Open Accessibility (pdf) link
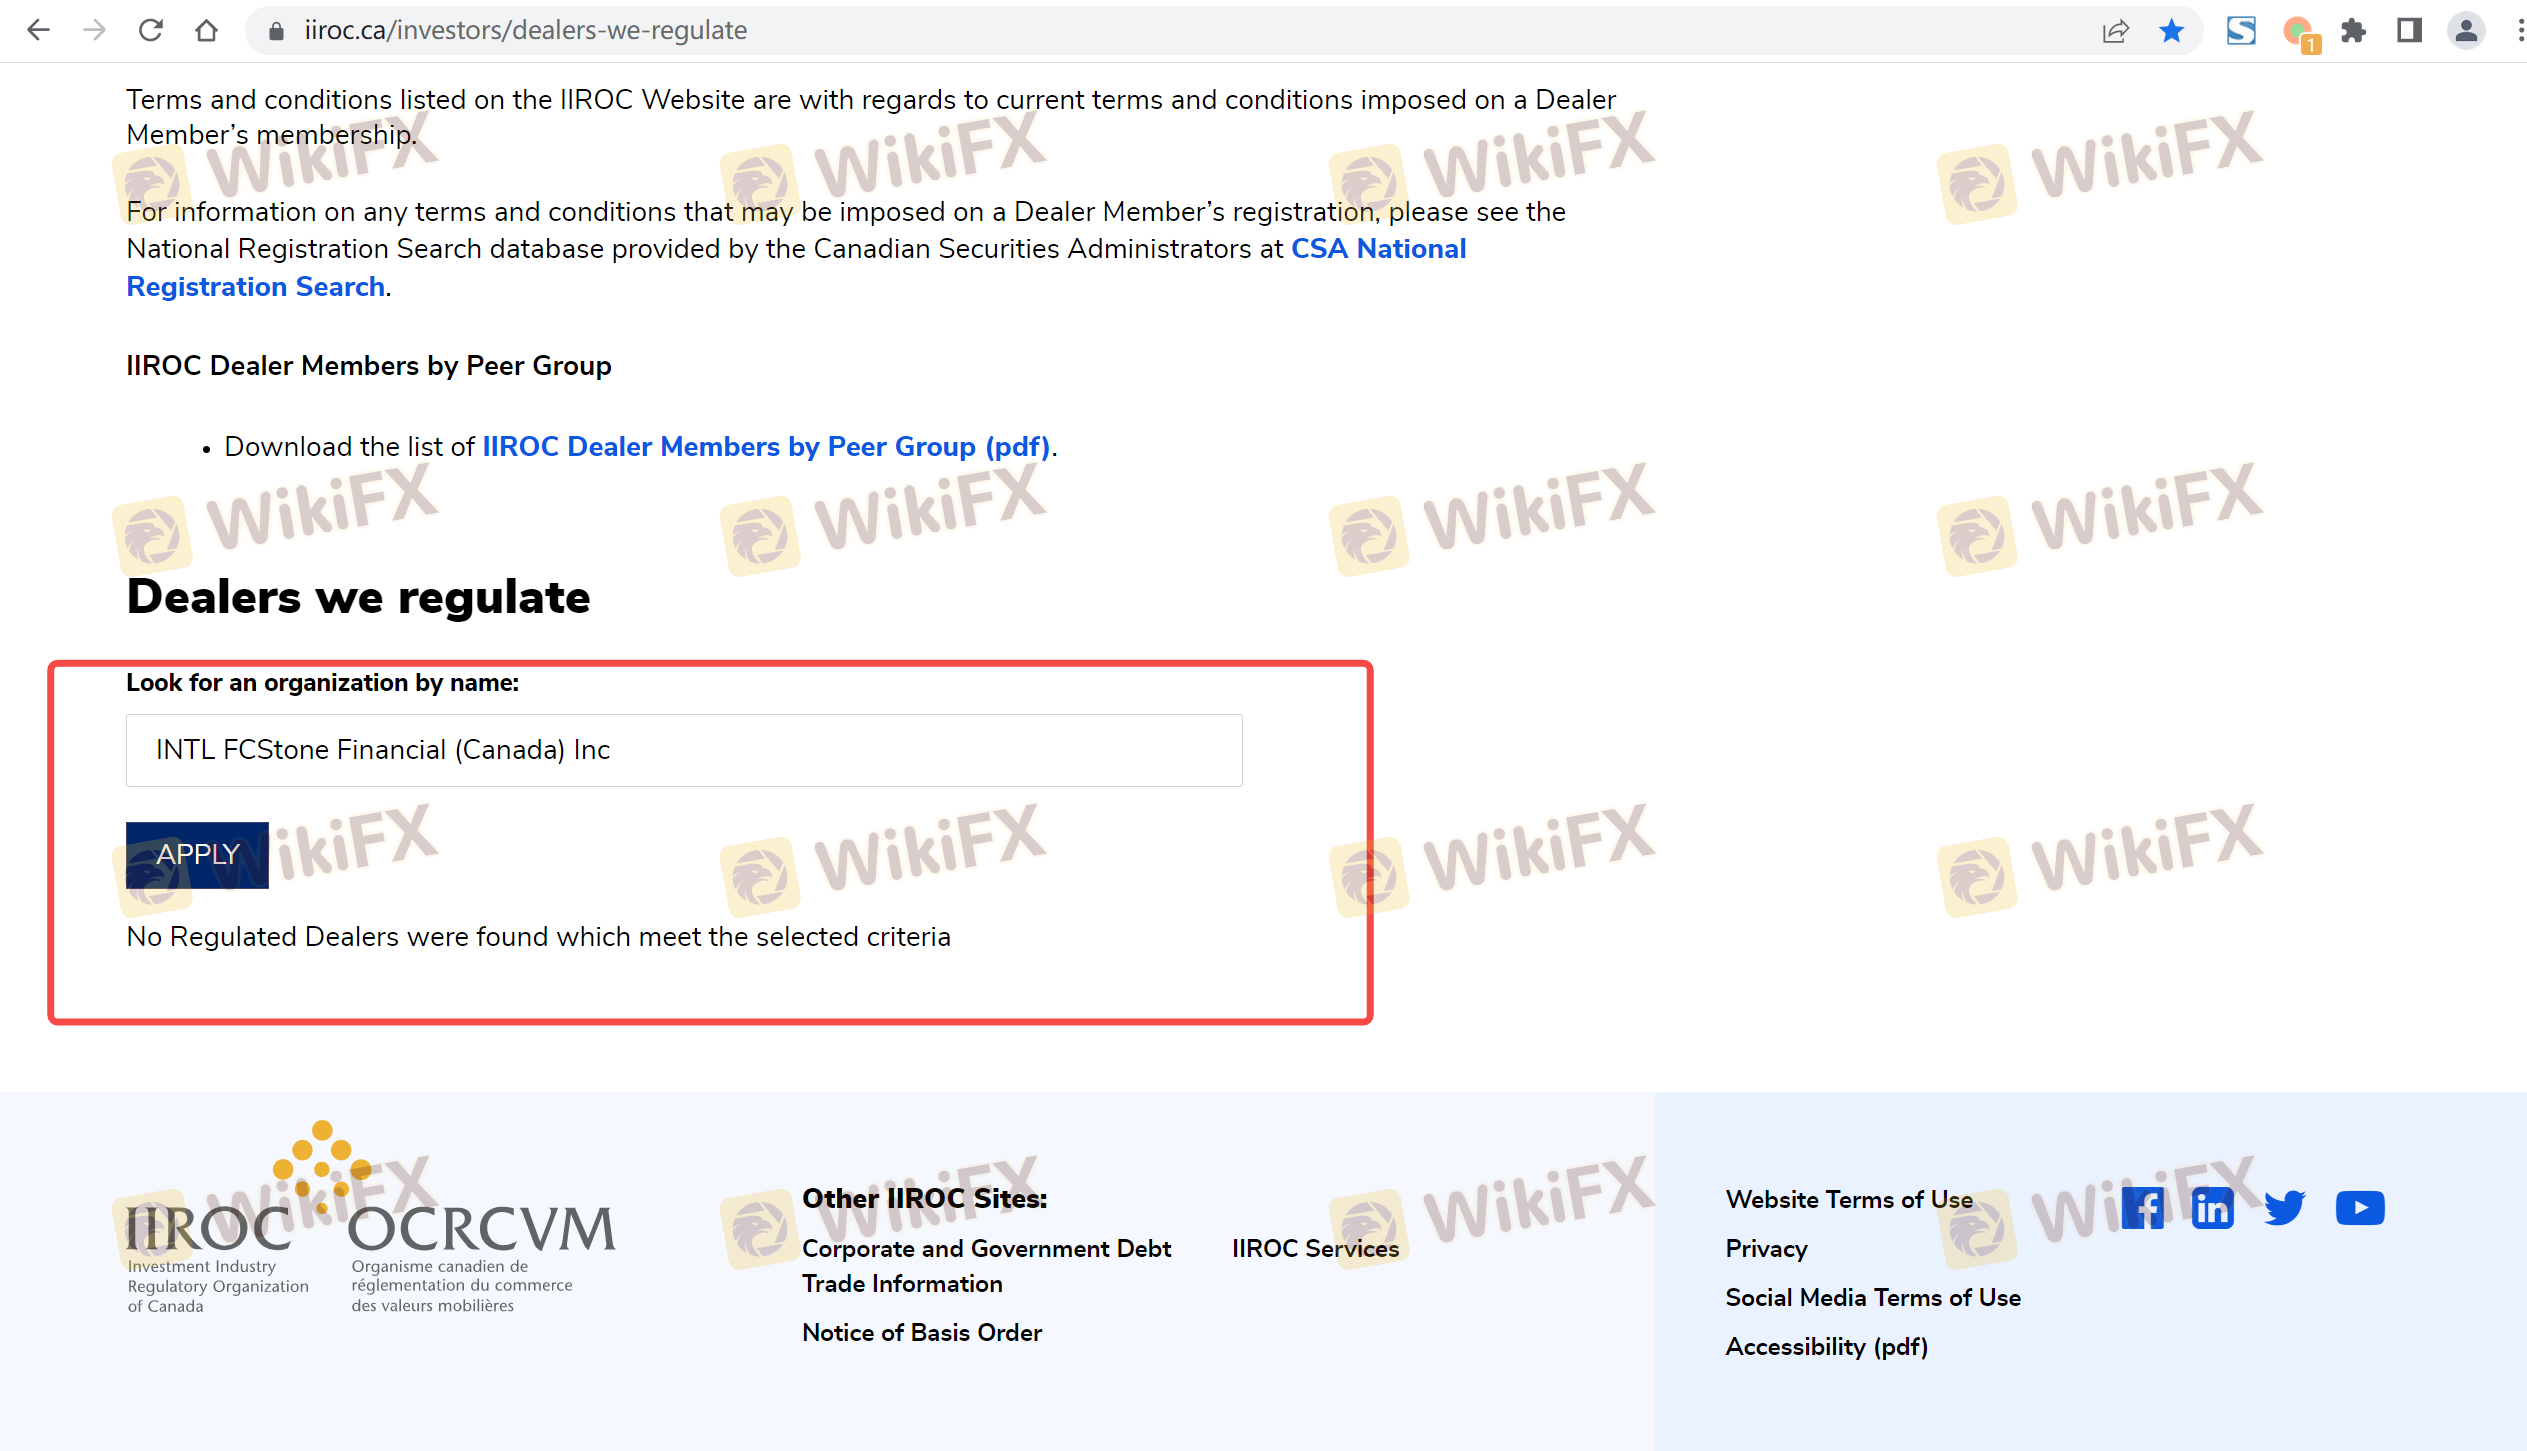This screenshot has height=1451, width=2527. [1827, 1347]
